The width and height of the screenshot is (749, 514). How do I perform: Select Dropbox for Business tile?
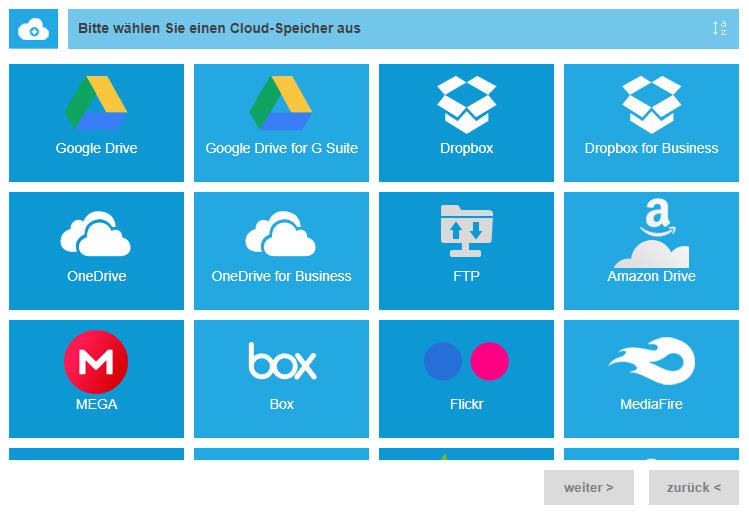click(651, 123)
